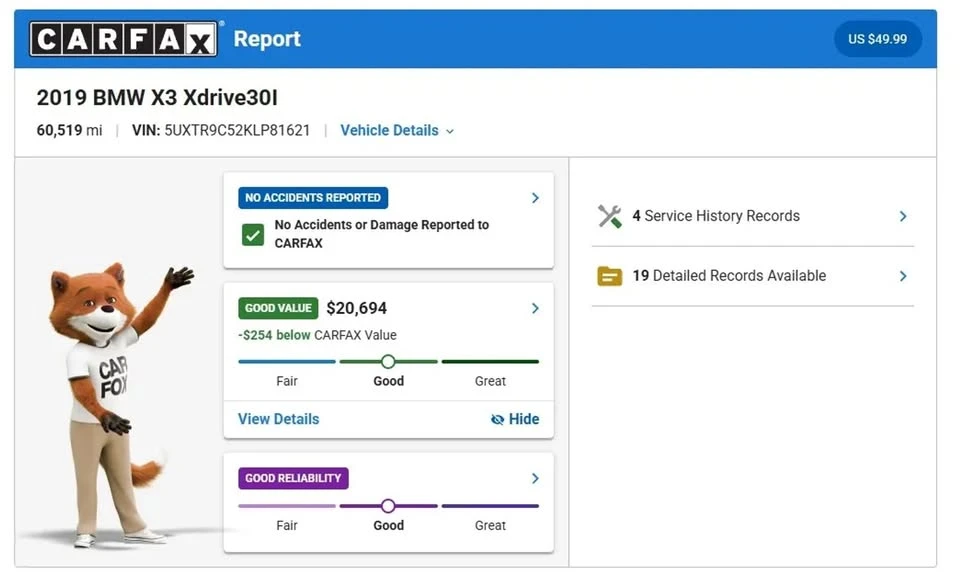Click the NO ACCIDENTS REPORTED badge
Screen dimensions: 960x572
[313, 198]
